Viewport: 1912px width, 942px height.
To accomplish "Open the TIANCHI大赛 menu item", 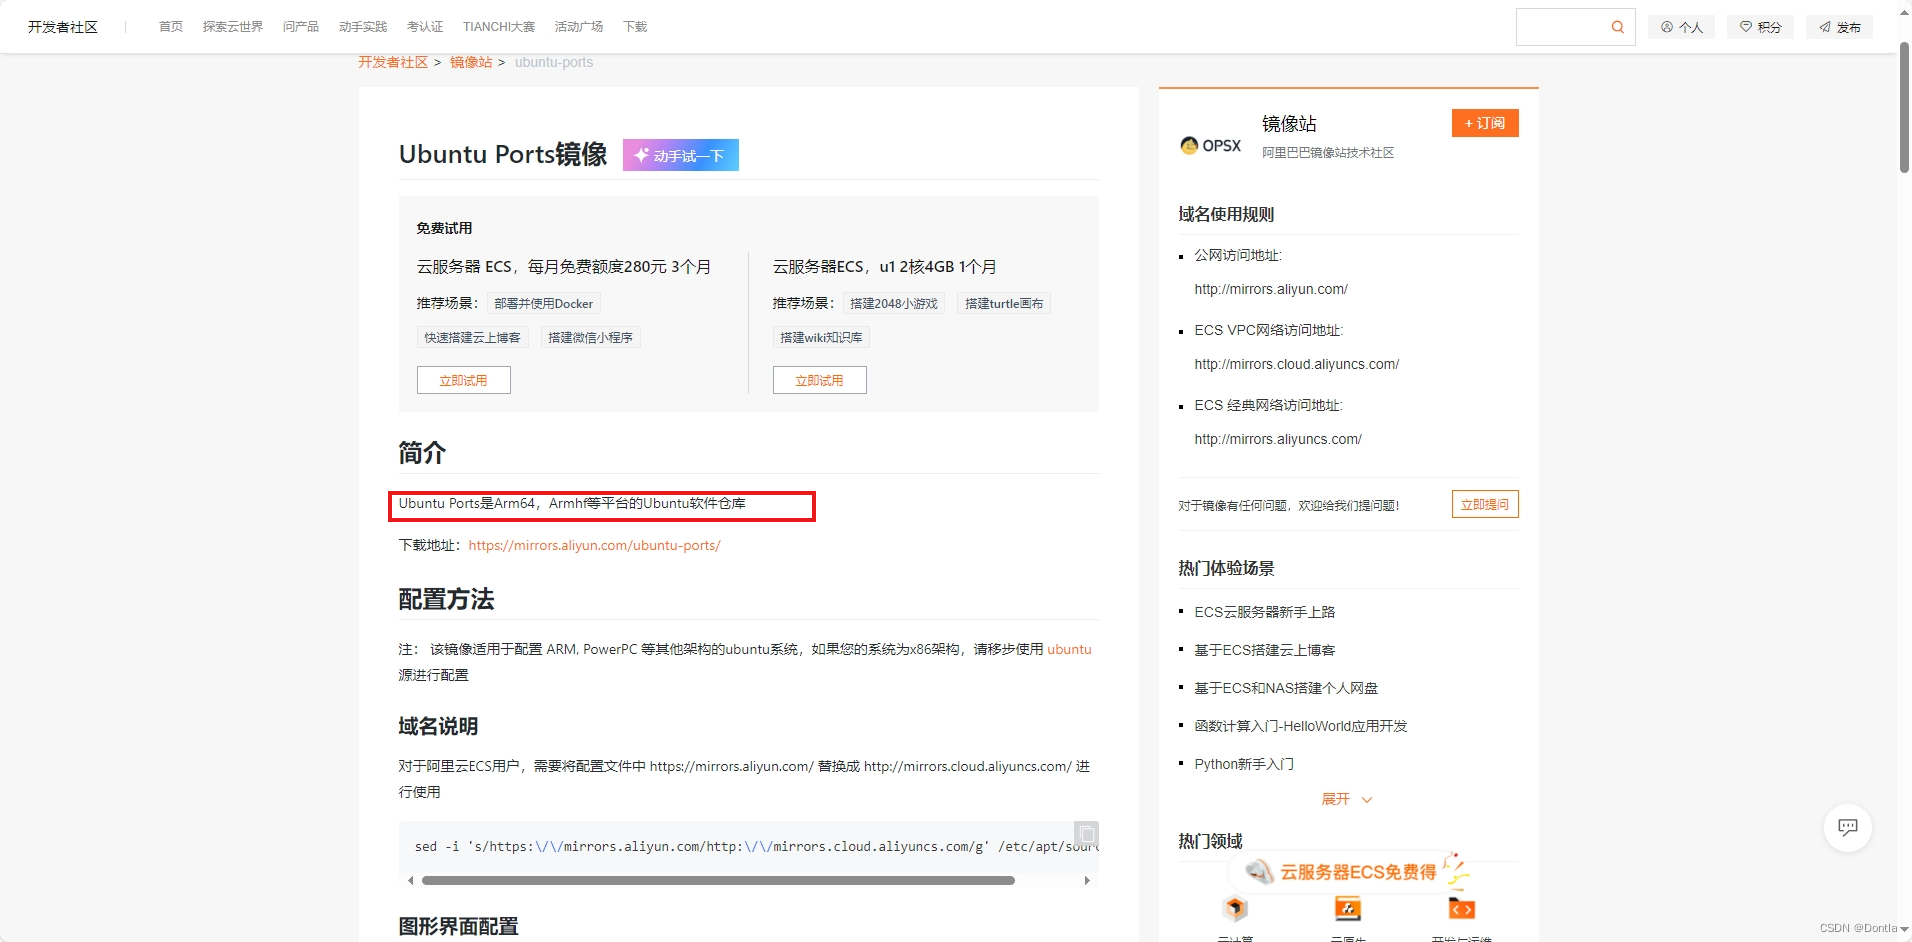I will (x=497, y=27).
